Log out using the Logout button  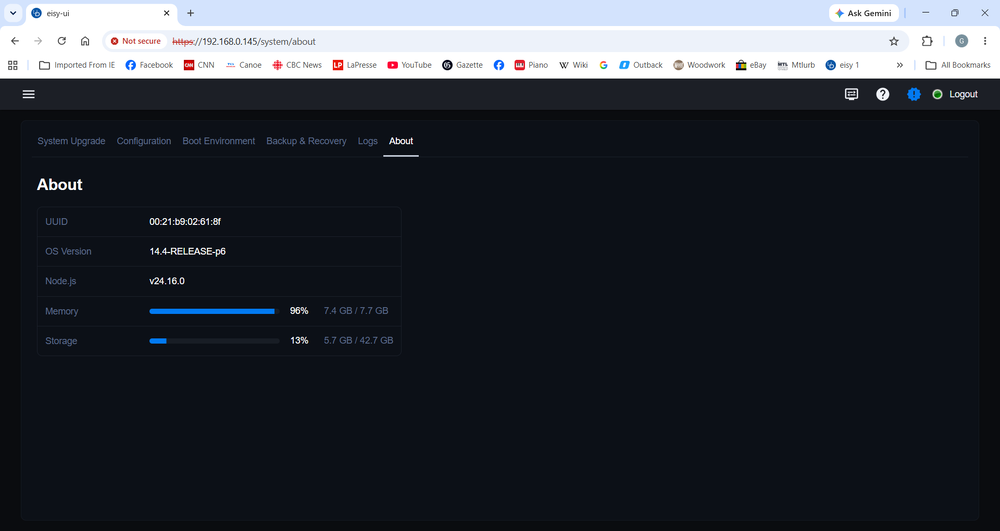(x=963, y=94)
